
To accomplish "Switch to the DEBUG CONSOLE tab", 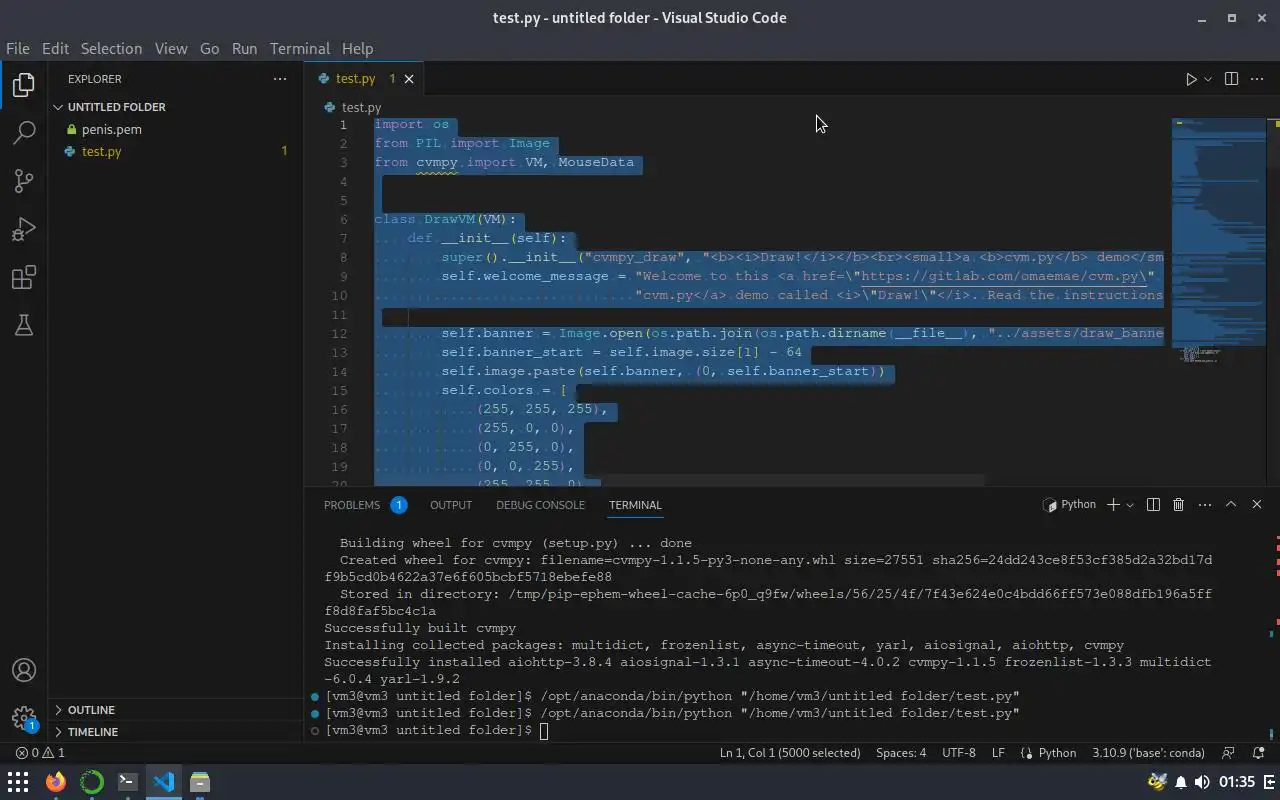I will coord(540,505).
